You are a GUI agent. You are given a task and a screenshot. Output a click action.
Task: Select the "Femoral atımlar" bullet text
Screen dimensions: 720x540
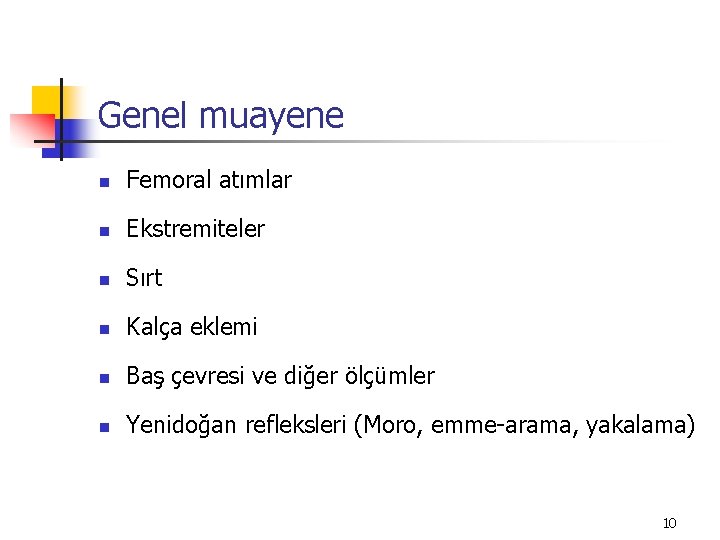coord(208,180)
